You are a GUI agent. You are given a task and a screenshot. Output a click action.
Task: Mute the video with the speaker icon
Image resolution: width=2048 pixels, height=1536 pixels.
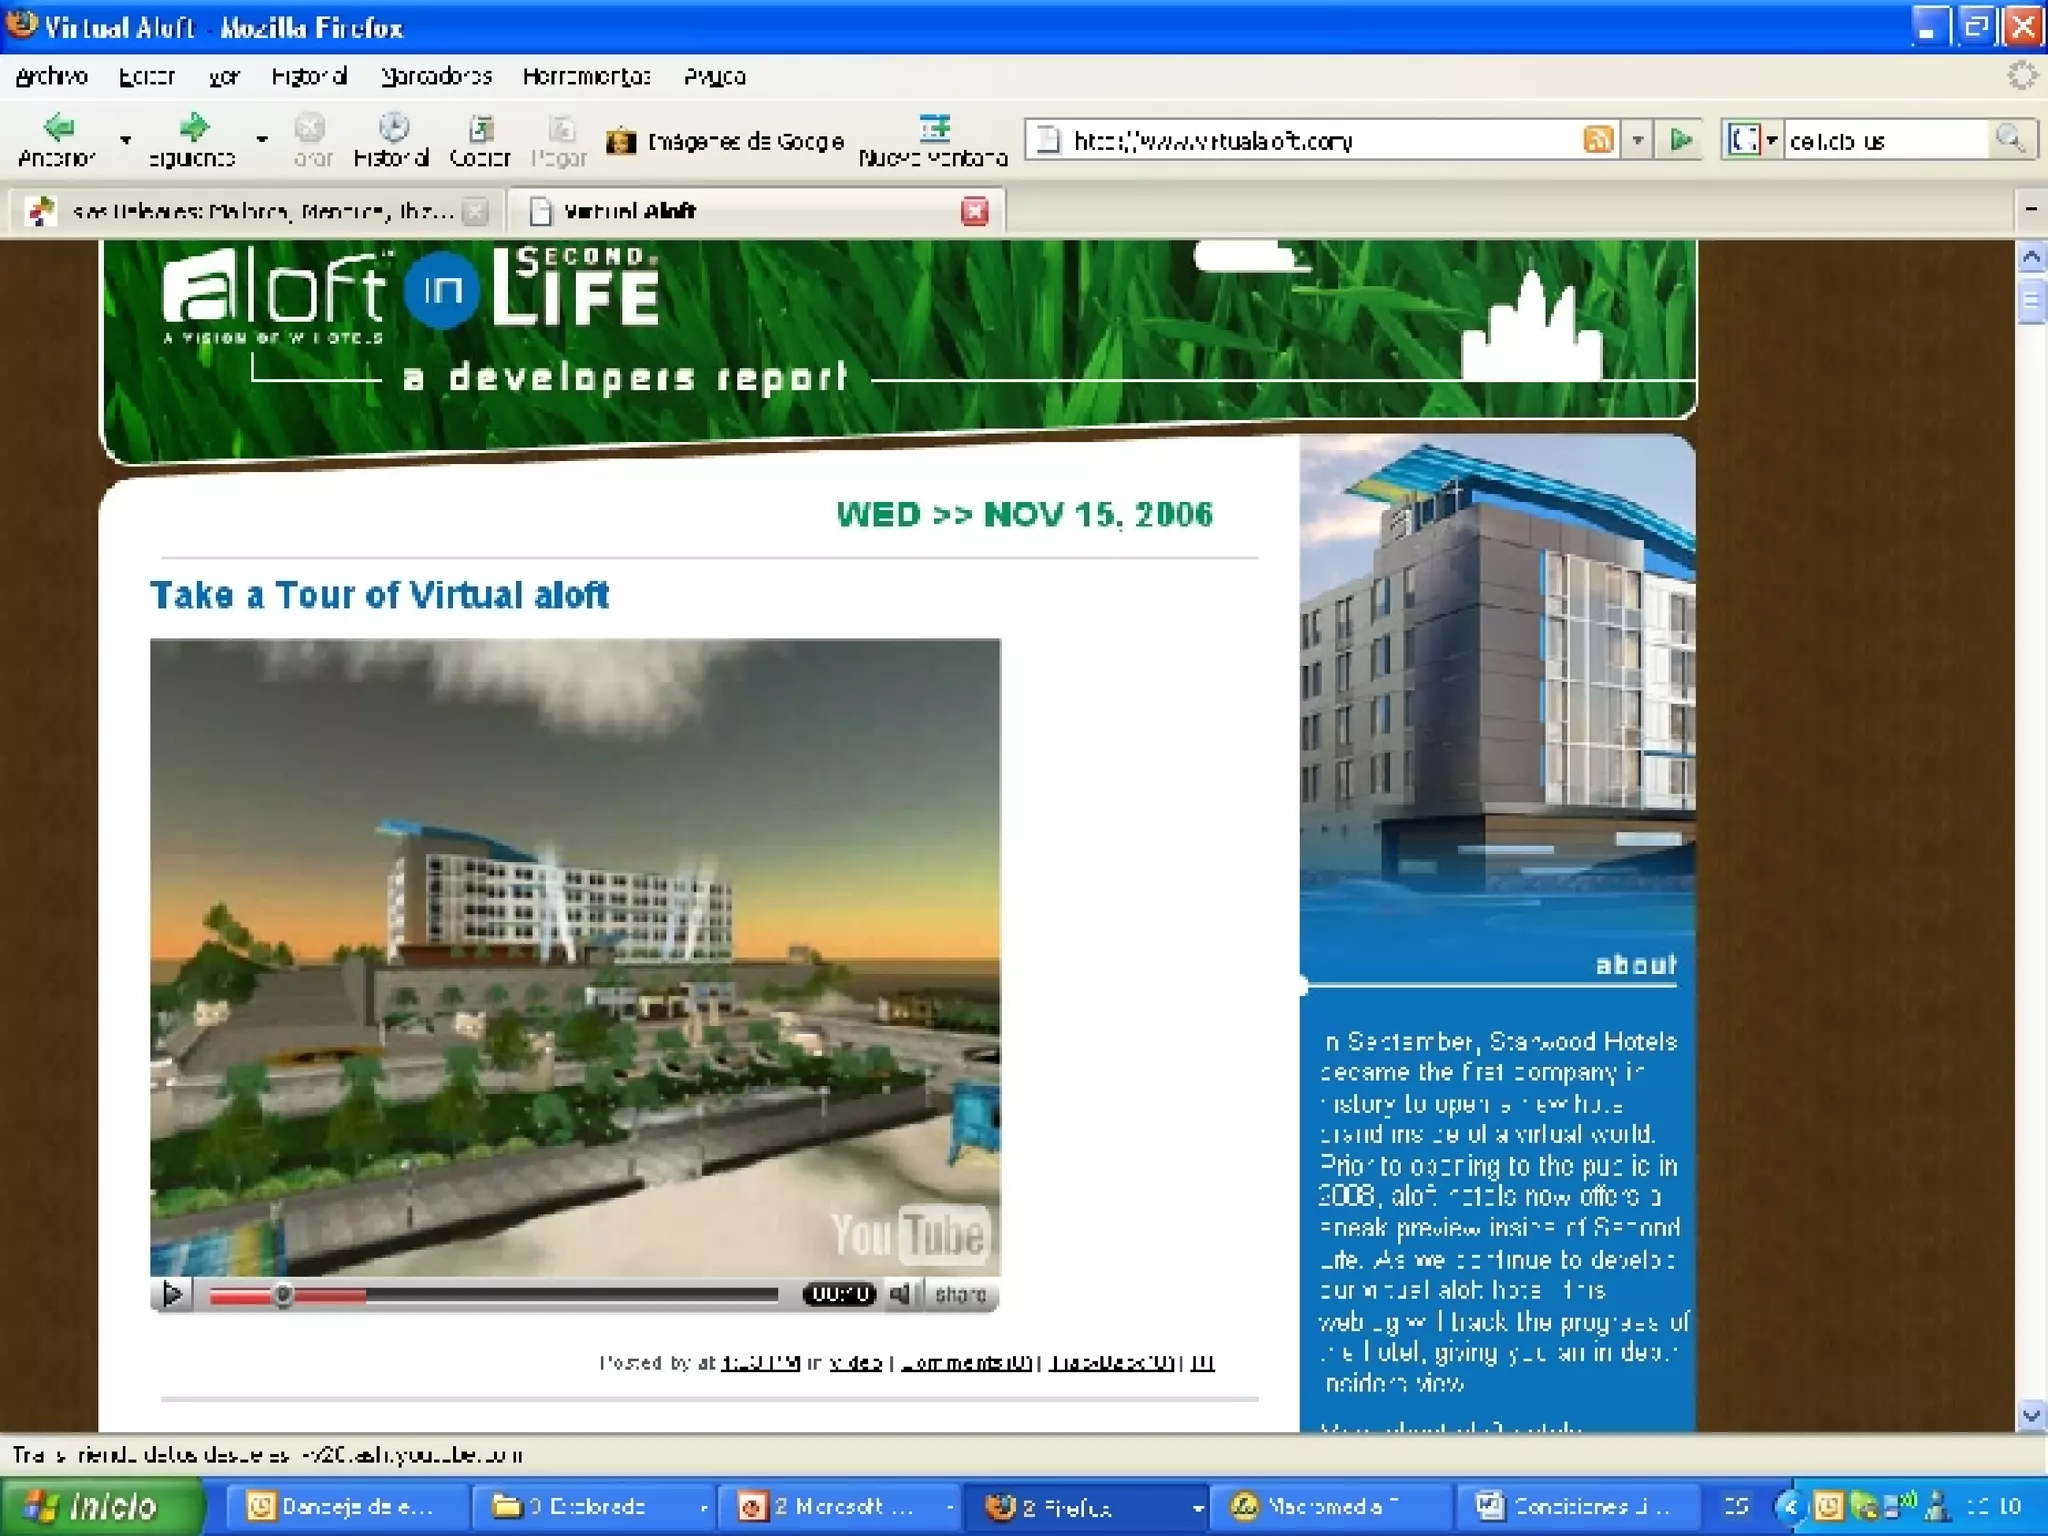tap(901, 1294)
